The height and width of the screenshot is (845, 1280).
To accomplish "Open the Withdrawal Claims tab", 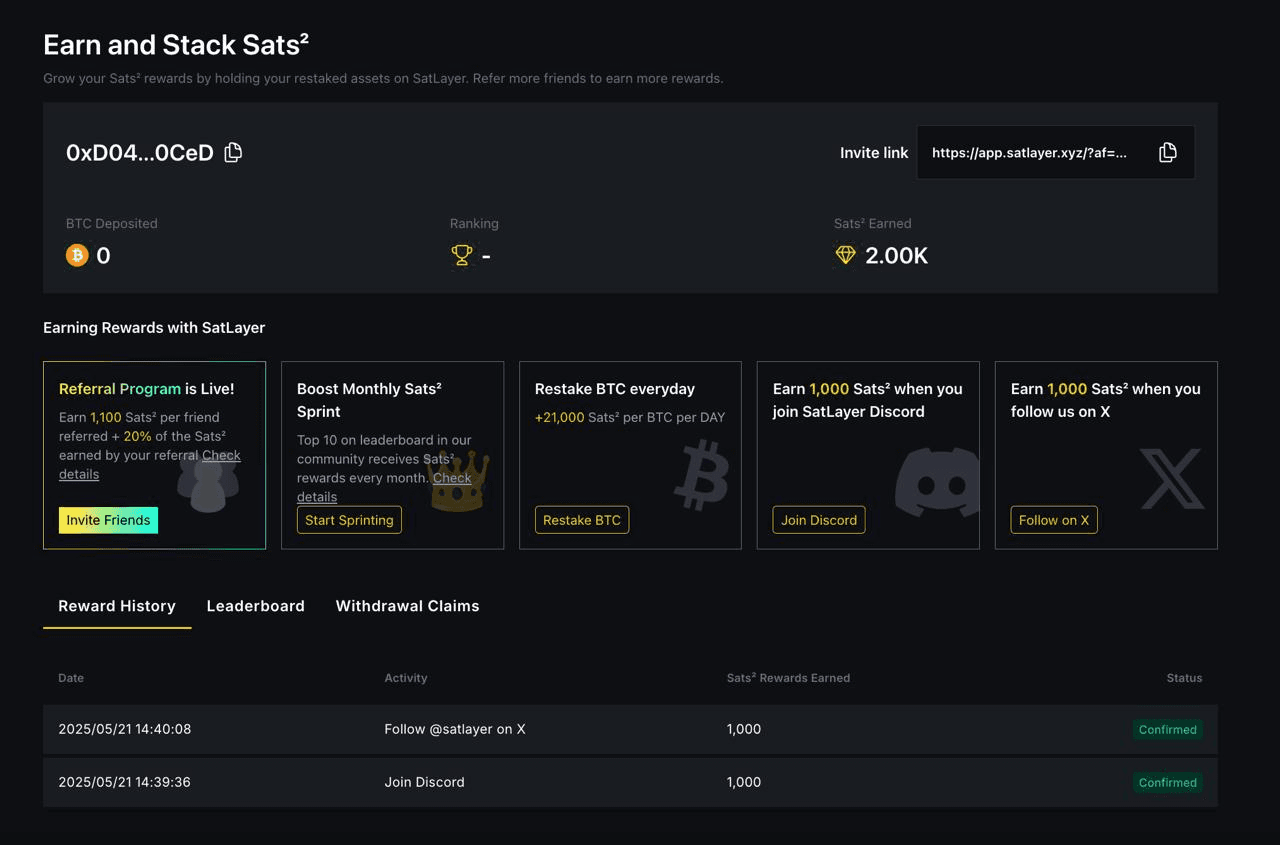I will [x=407, y=606].
